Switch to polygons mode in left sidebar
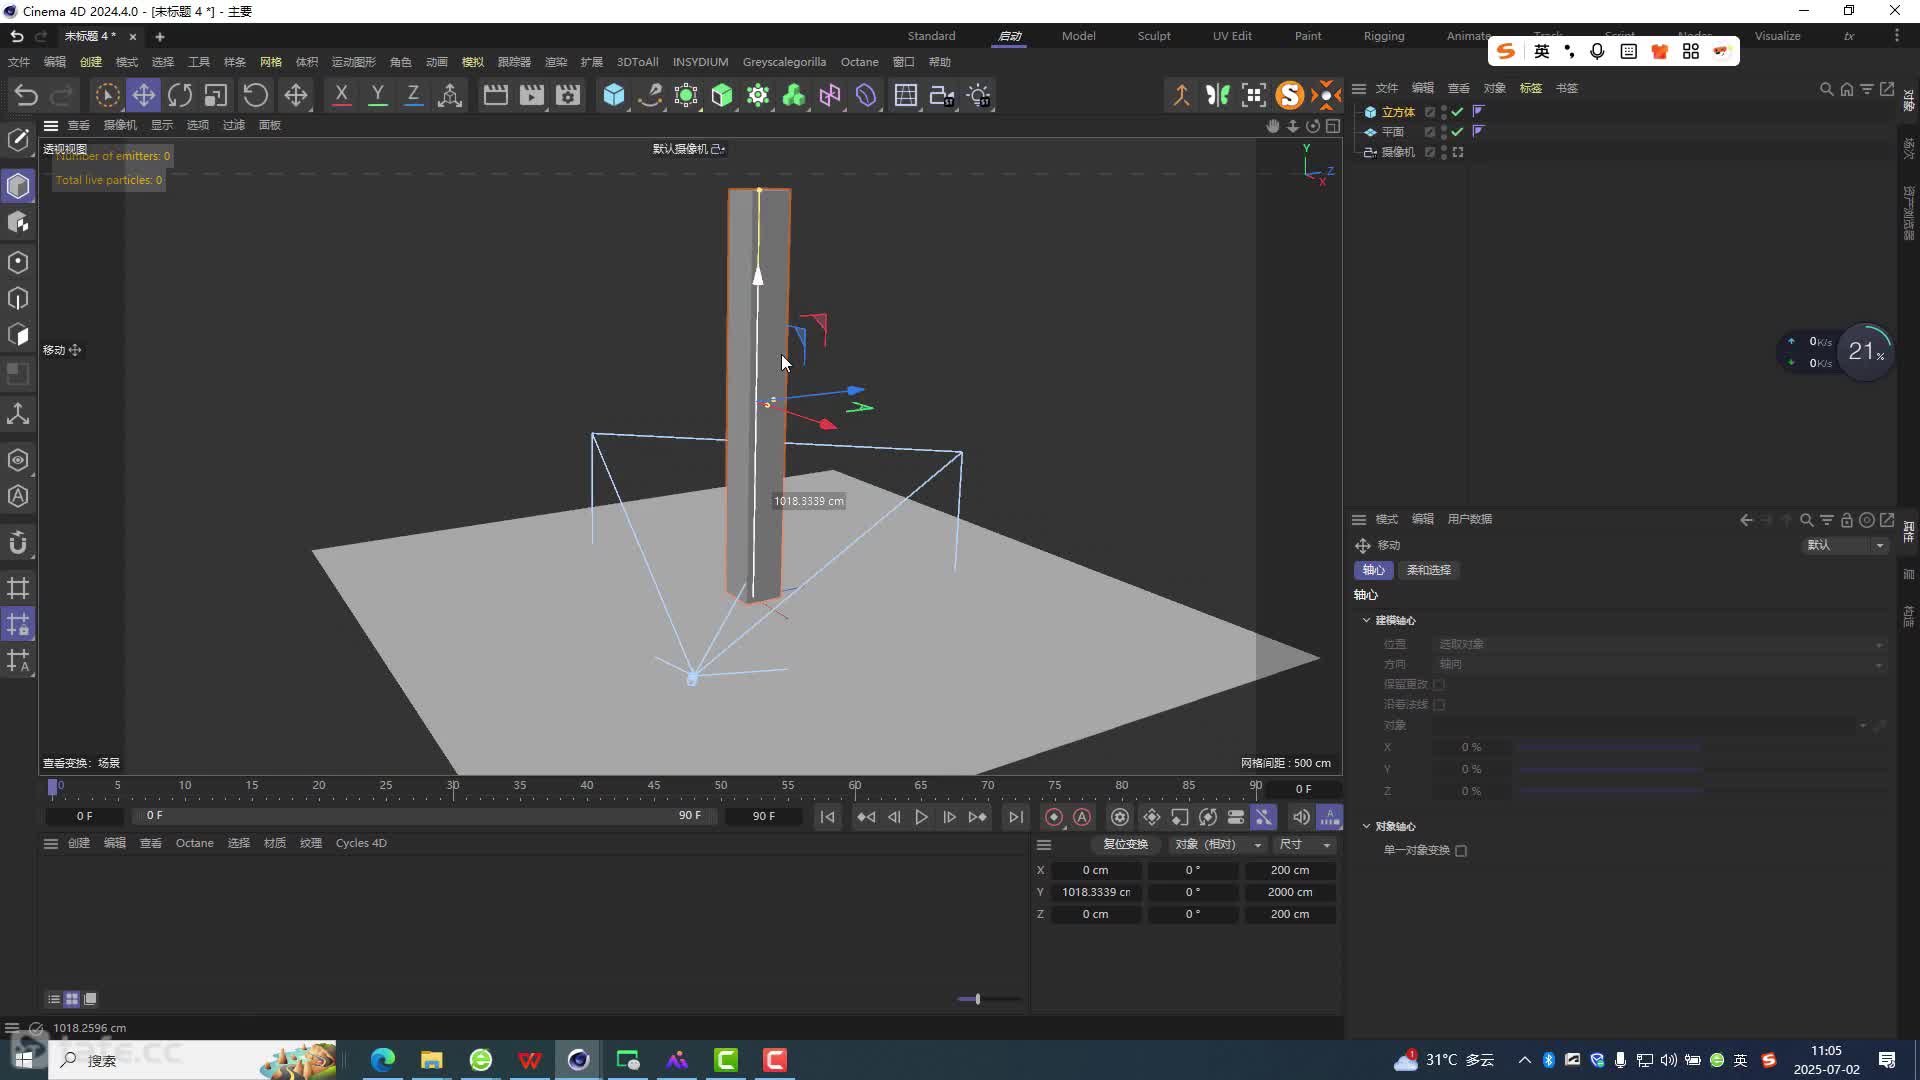This screenshot has width=1920, height=1080. pyautogui.click(x=18, y=335)
